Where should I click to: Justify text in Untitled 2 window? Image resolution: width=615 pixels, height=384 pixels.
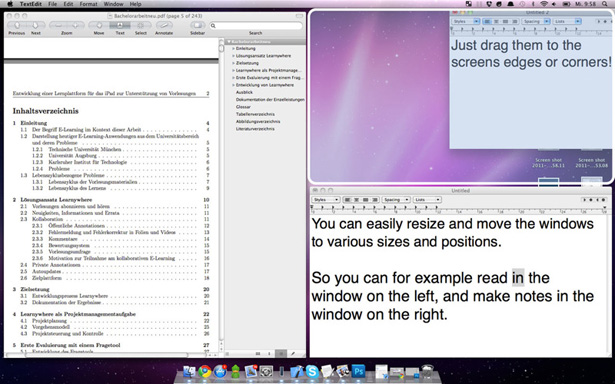tap(505, 21)
